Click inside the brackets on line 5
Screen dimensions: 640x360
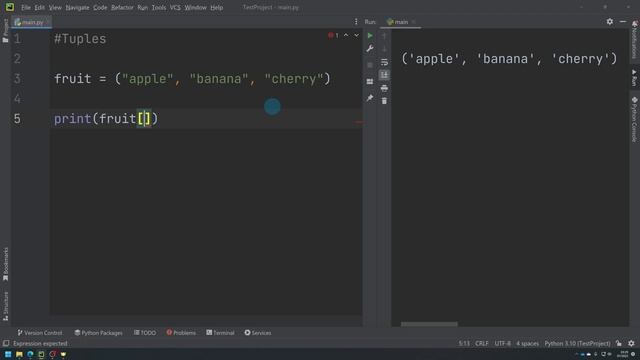(x=144, y=119)
